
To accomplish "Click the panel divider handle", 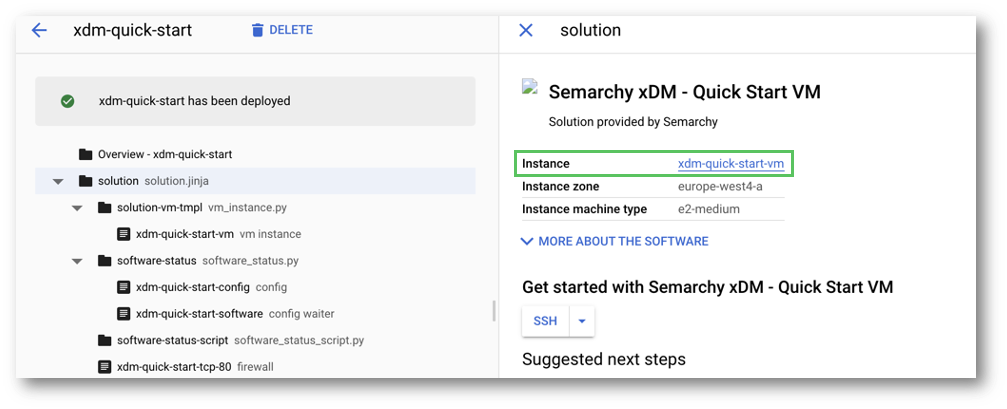I will point(494,311).
